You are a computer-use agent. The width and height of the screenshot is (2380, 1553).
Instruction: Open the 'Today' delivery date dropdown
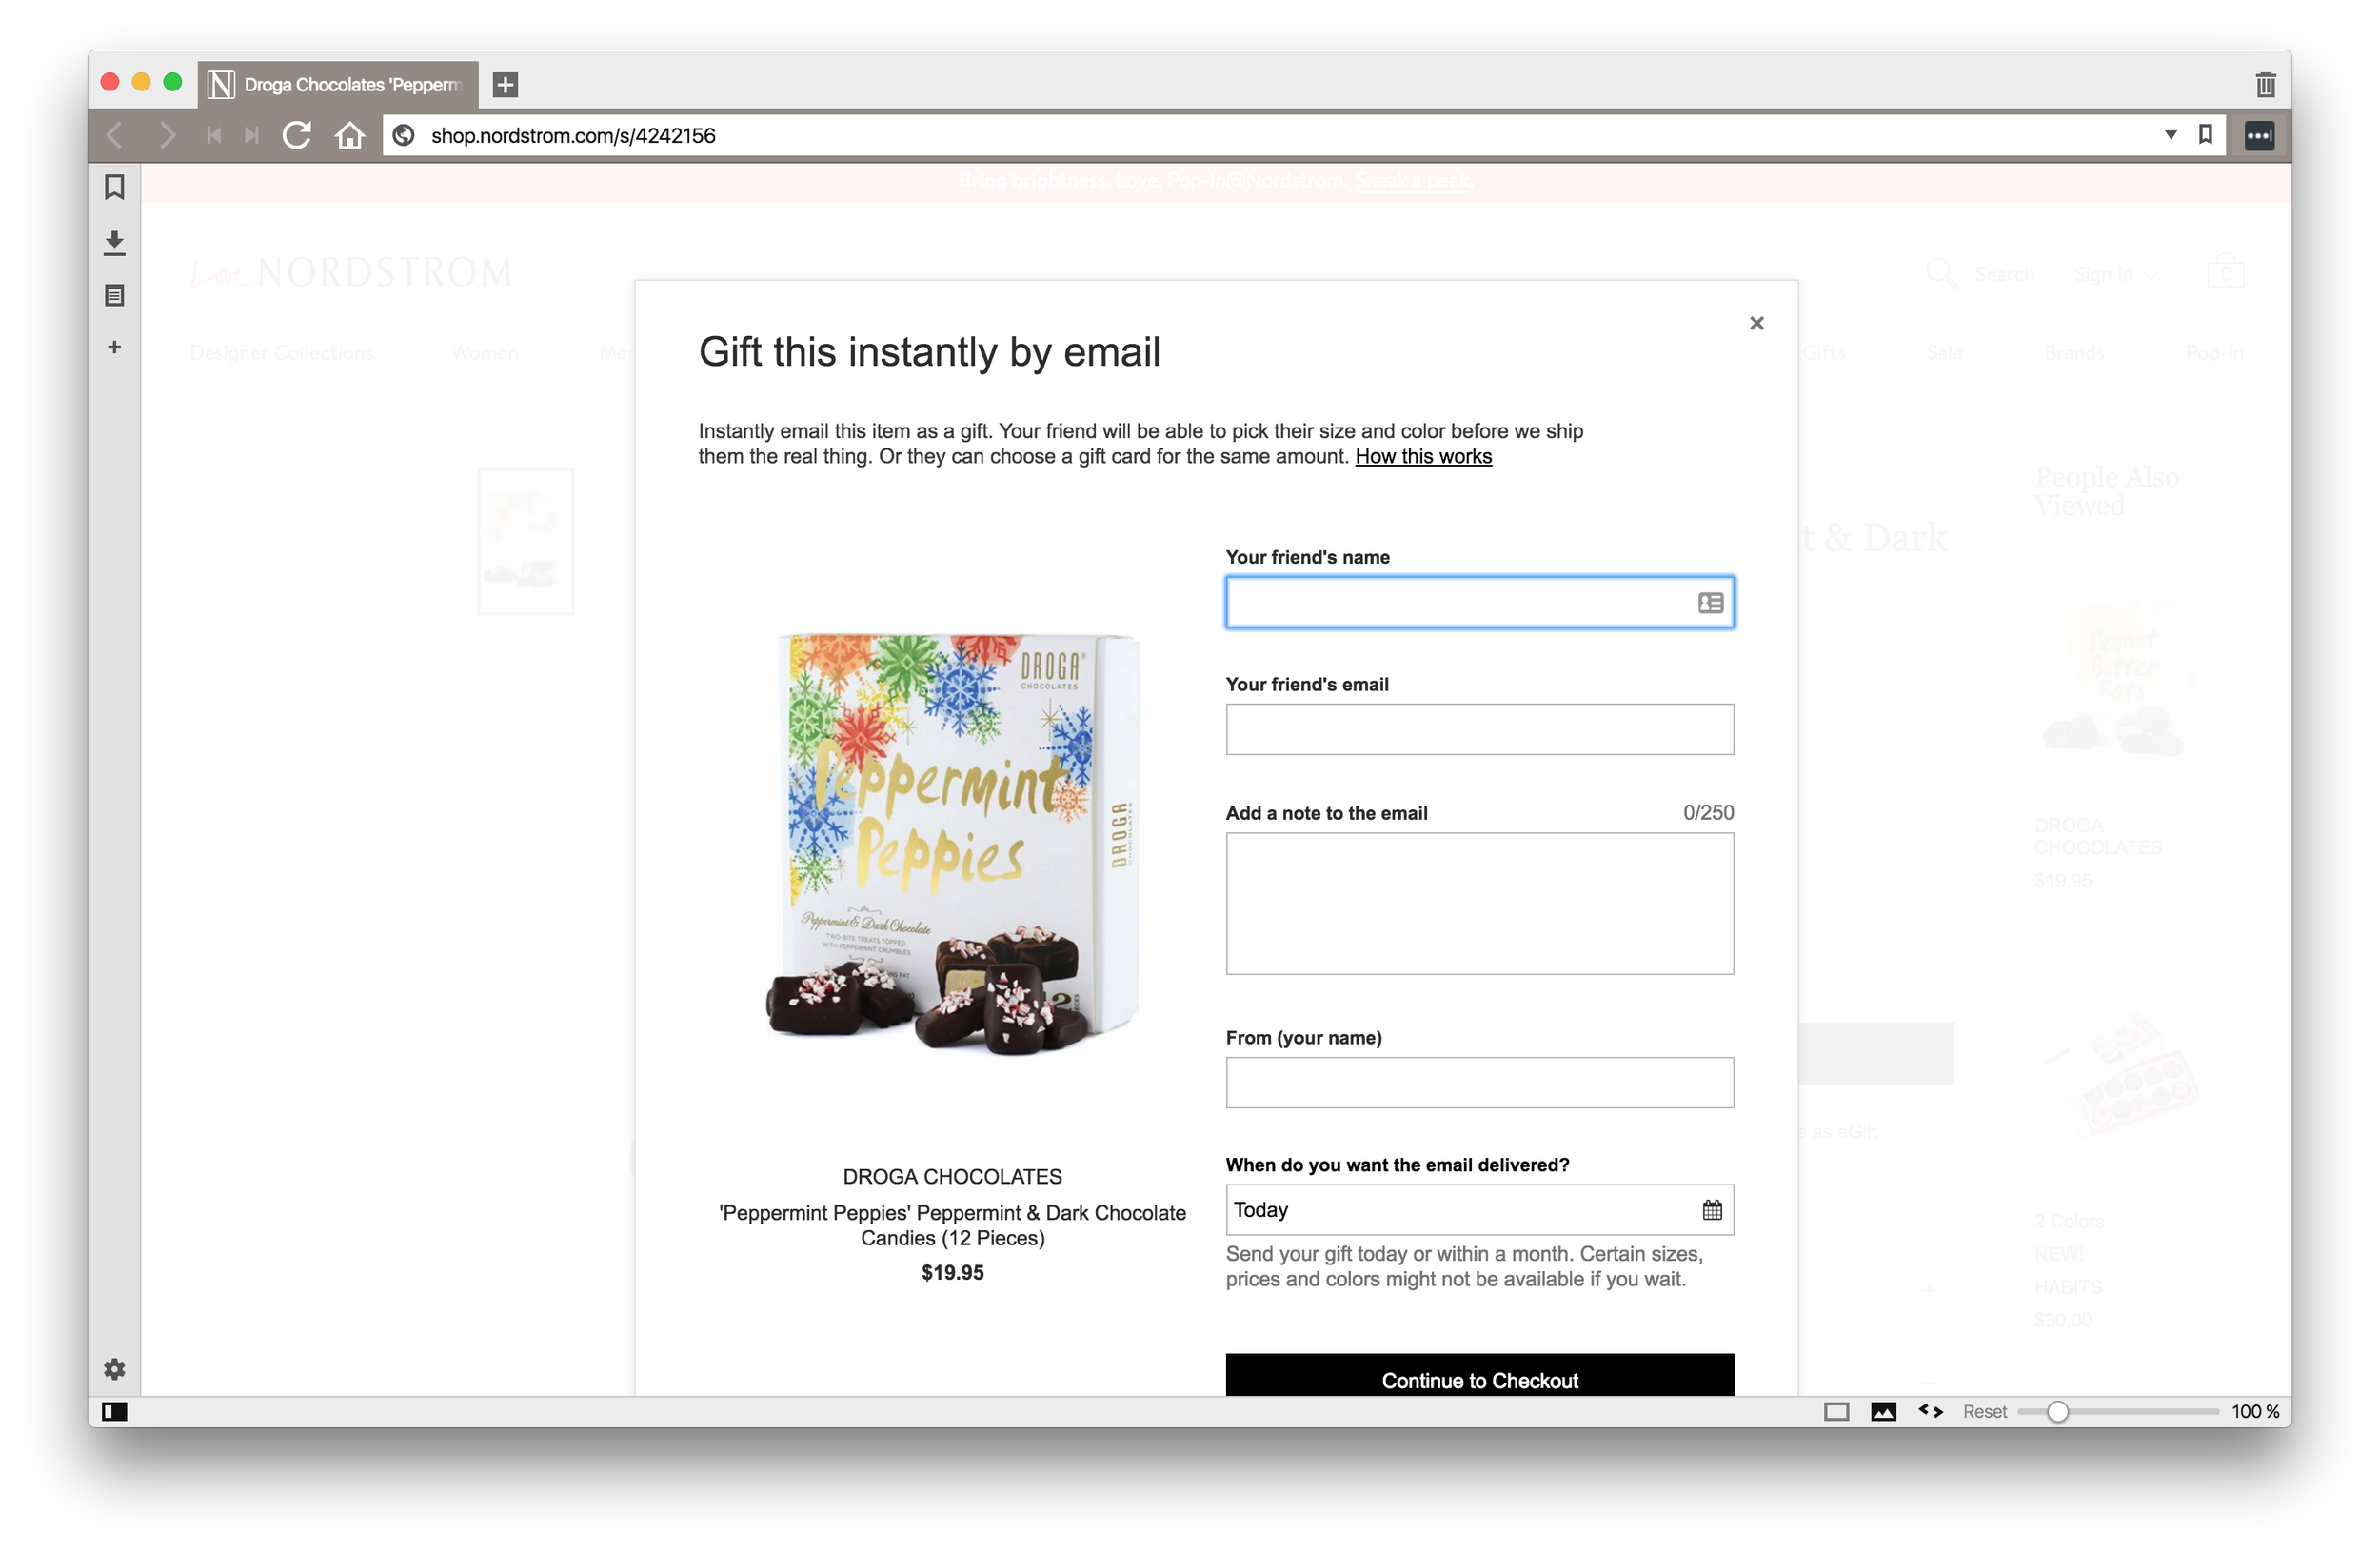click(1450, 1209)
